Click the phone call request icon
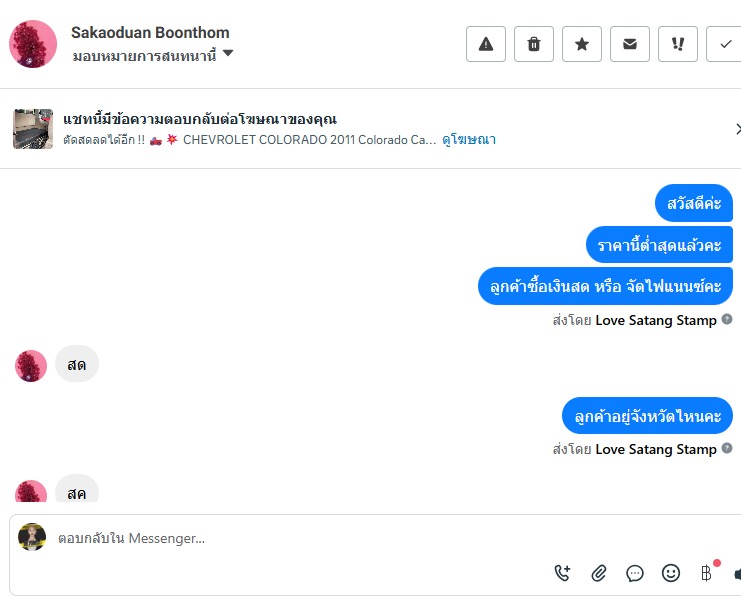The image size is (741, 599). 563,573
